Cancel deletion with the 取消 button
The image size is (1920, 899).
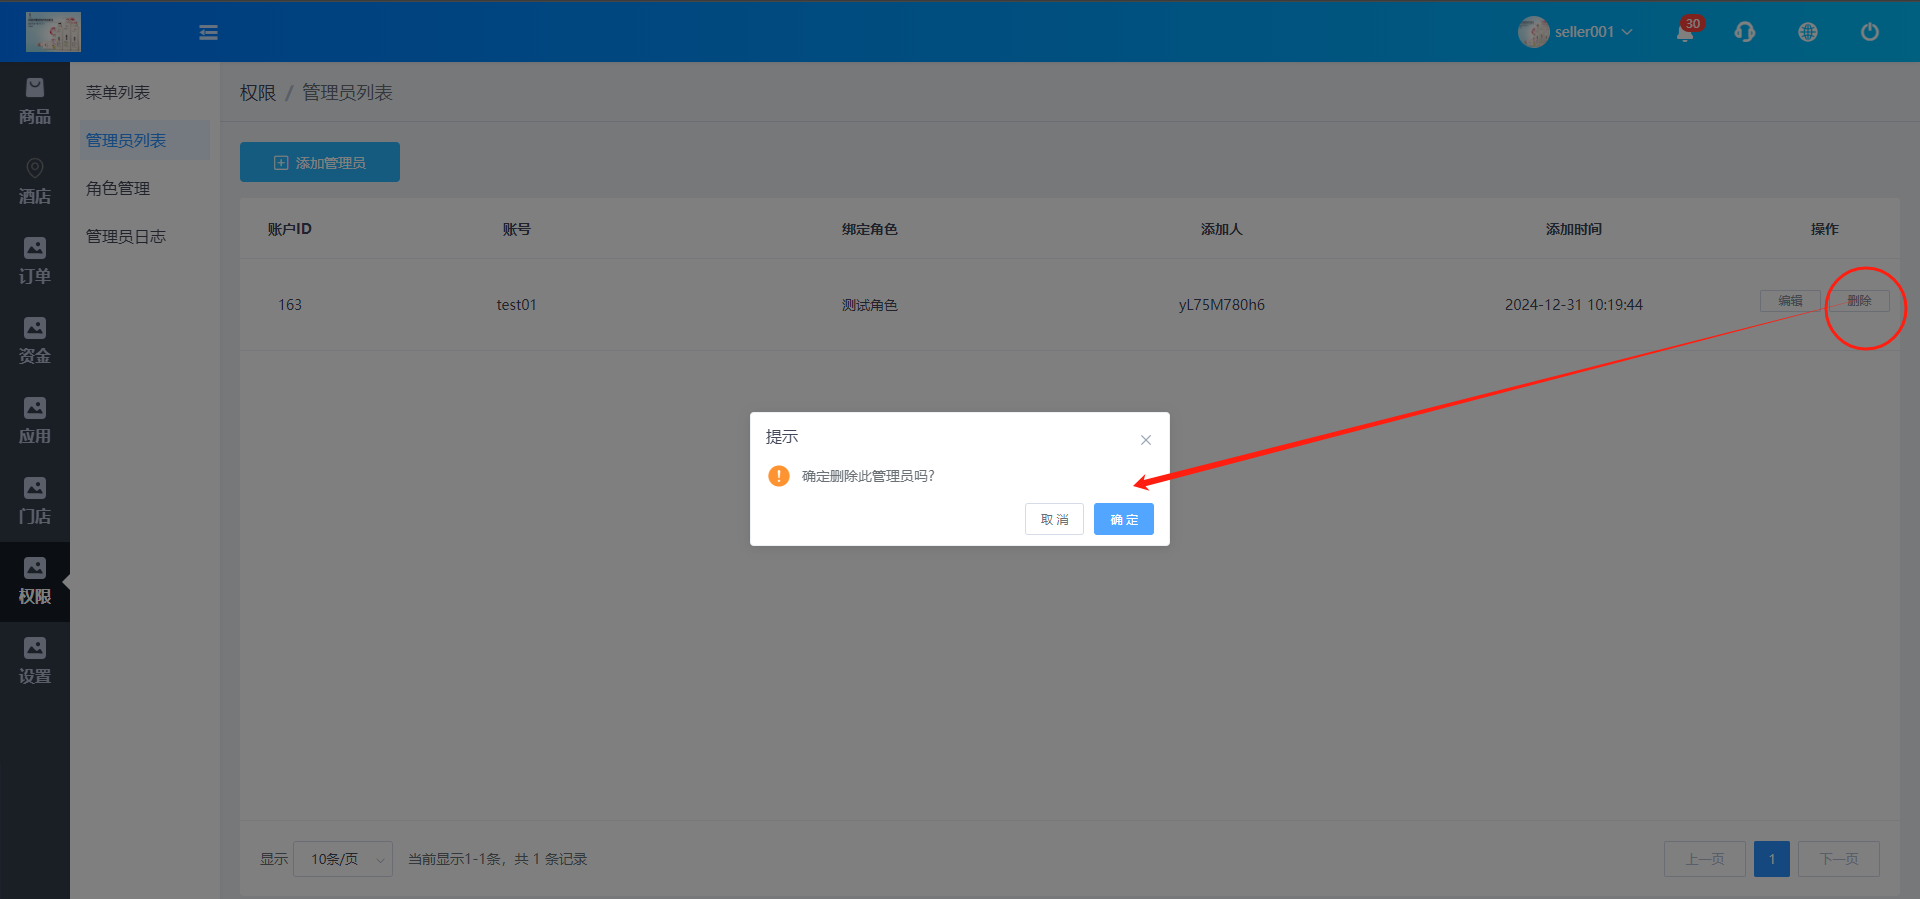1054,519
